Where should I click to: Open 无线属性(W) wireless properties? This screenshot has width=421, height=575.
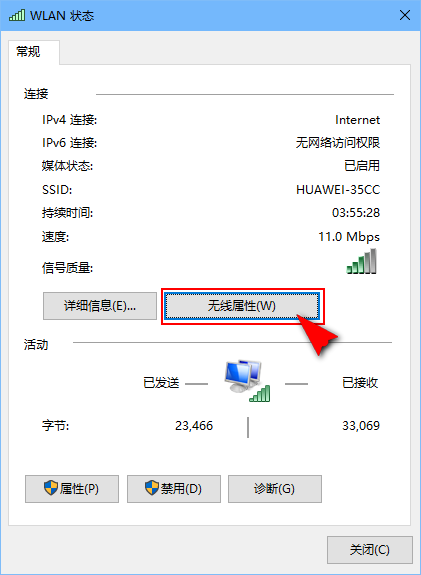(x=242, y=306)
